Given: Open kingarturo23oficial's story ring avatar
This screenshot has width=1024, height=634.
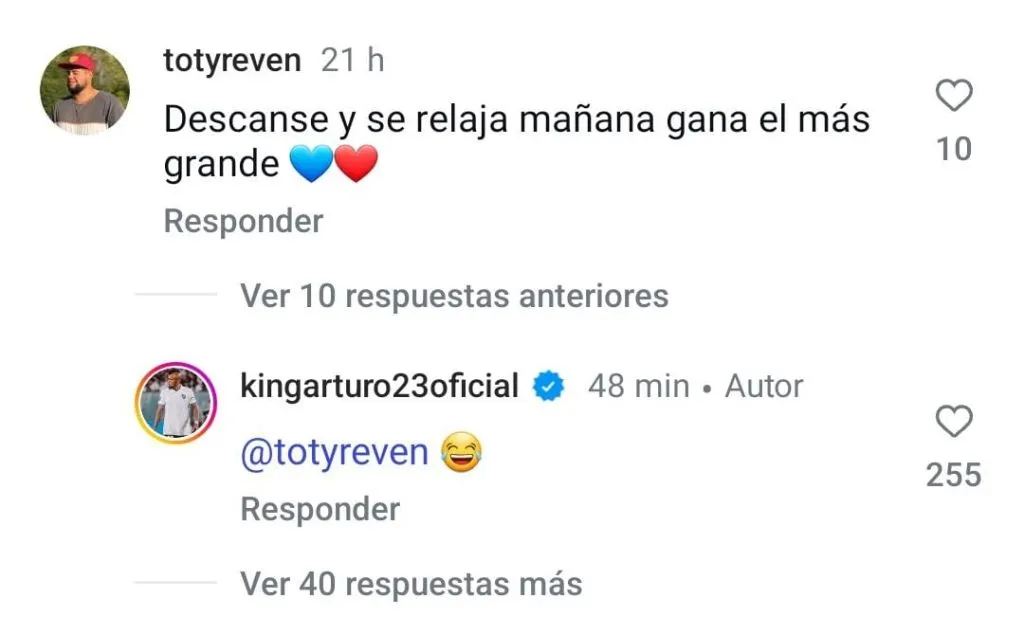Looking at the screenshot, I should [x=175, y=402].
